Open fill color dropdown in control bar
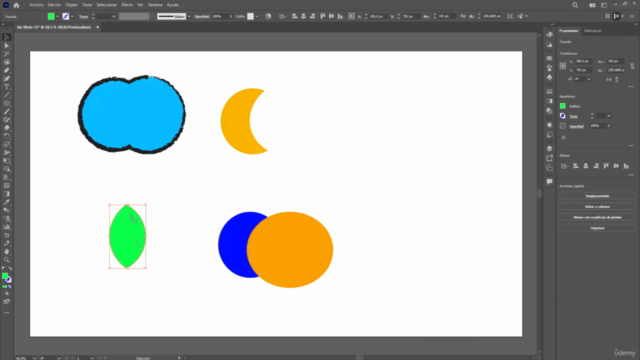 57,16
